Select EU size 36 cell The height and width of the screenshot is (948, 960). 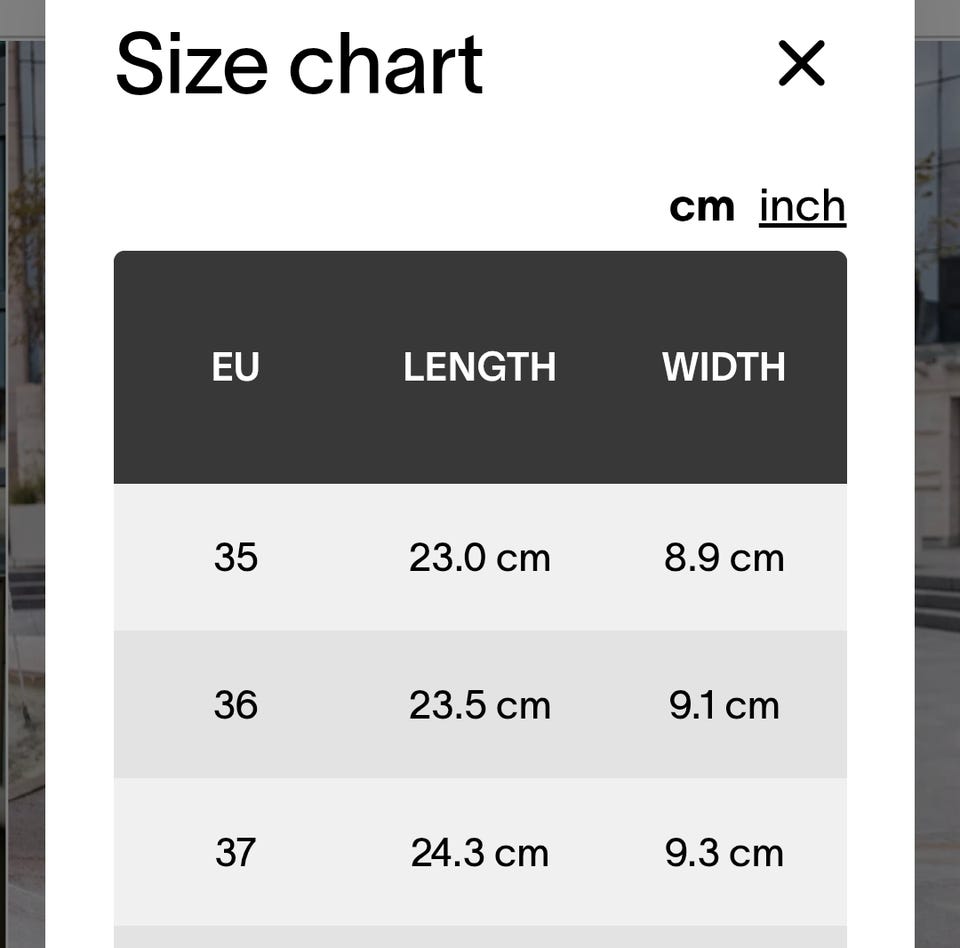(236, 705)
